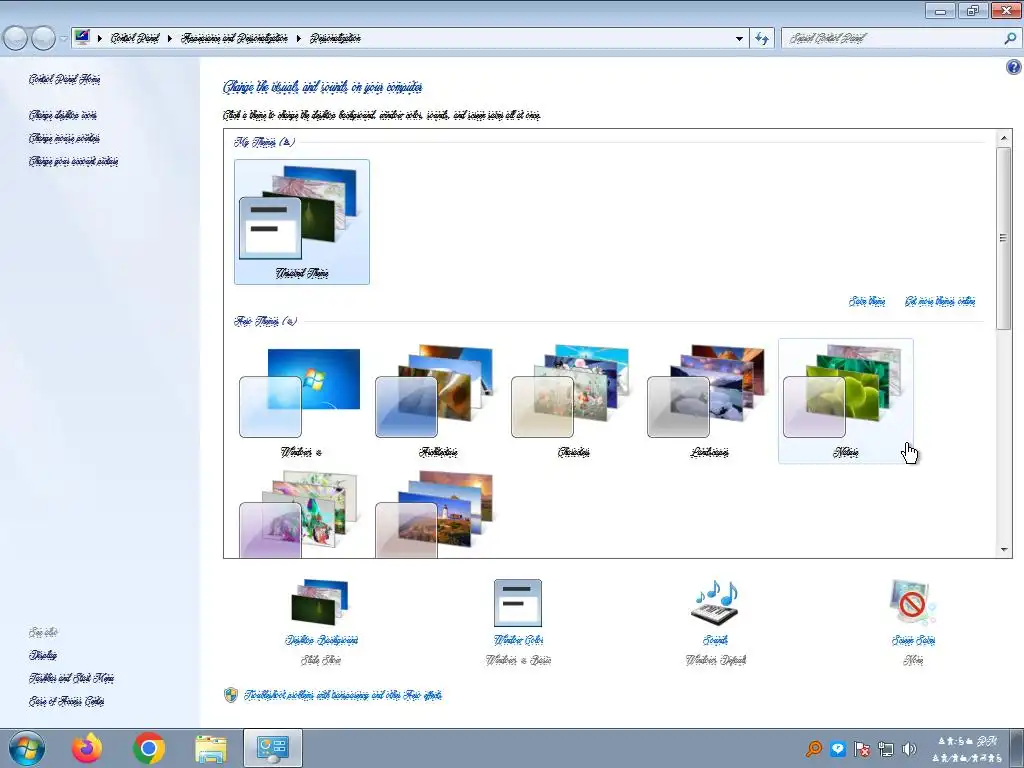1024x768 pixels.
Task: Click the Aero Themes (7) group header
Action: point(265,321)
